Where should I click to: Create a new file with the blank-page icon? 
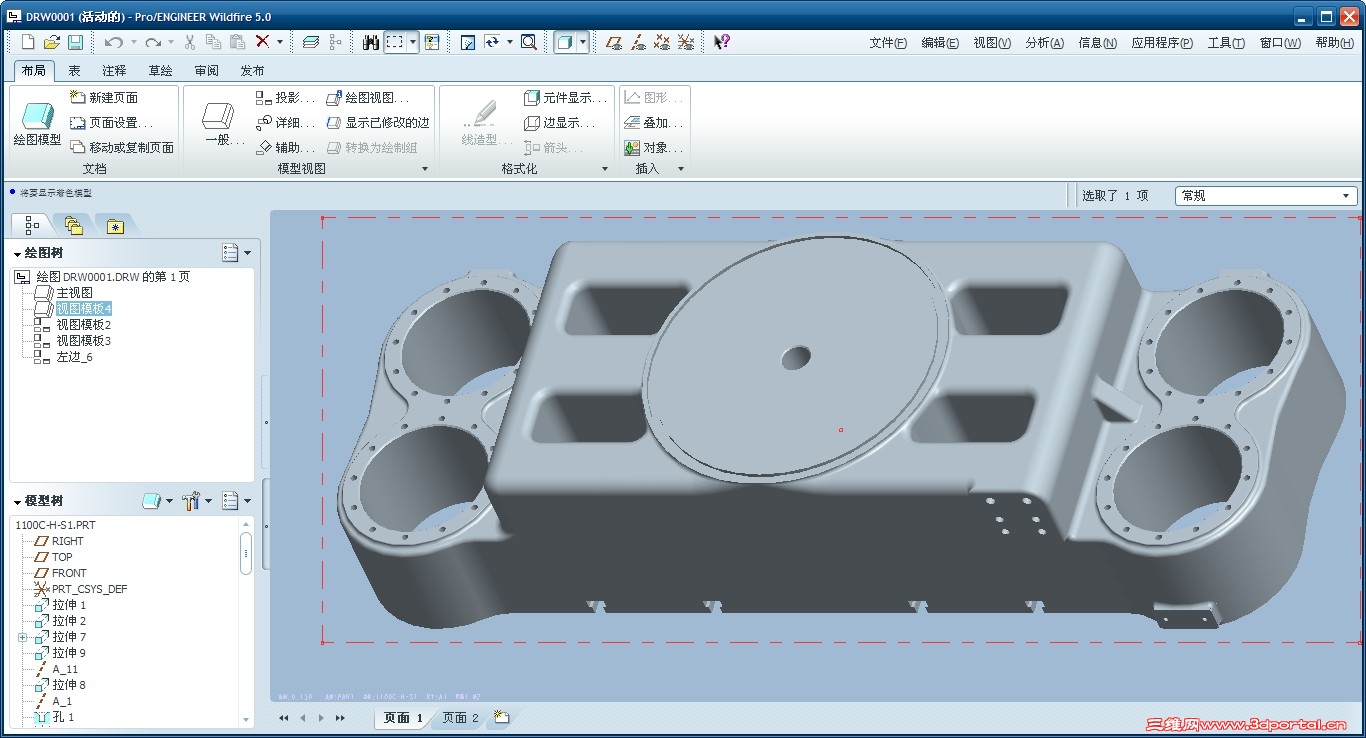pyautogui.click(x=28, y=42)
